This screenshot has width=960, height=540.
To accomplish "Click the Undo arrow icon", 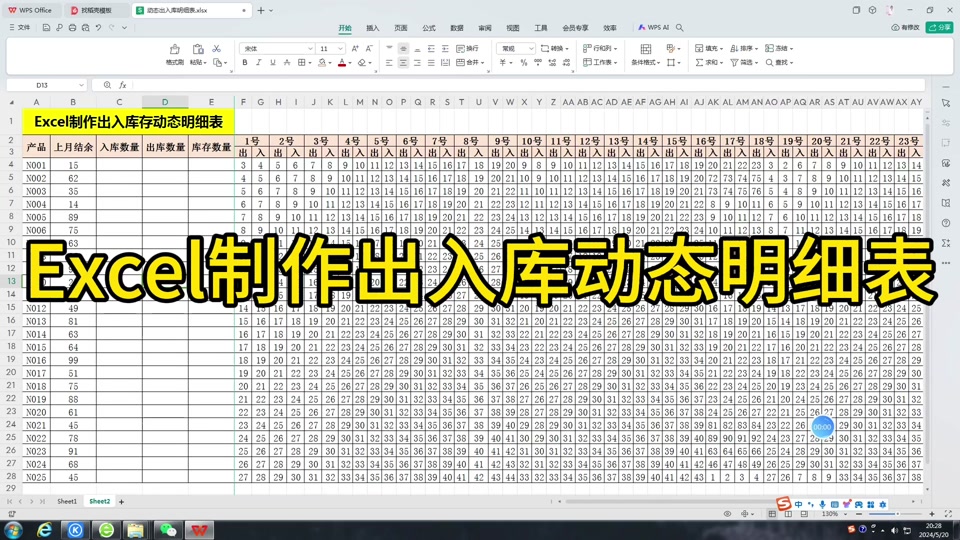I will click(98, 28).
